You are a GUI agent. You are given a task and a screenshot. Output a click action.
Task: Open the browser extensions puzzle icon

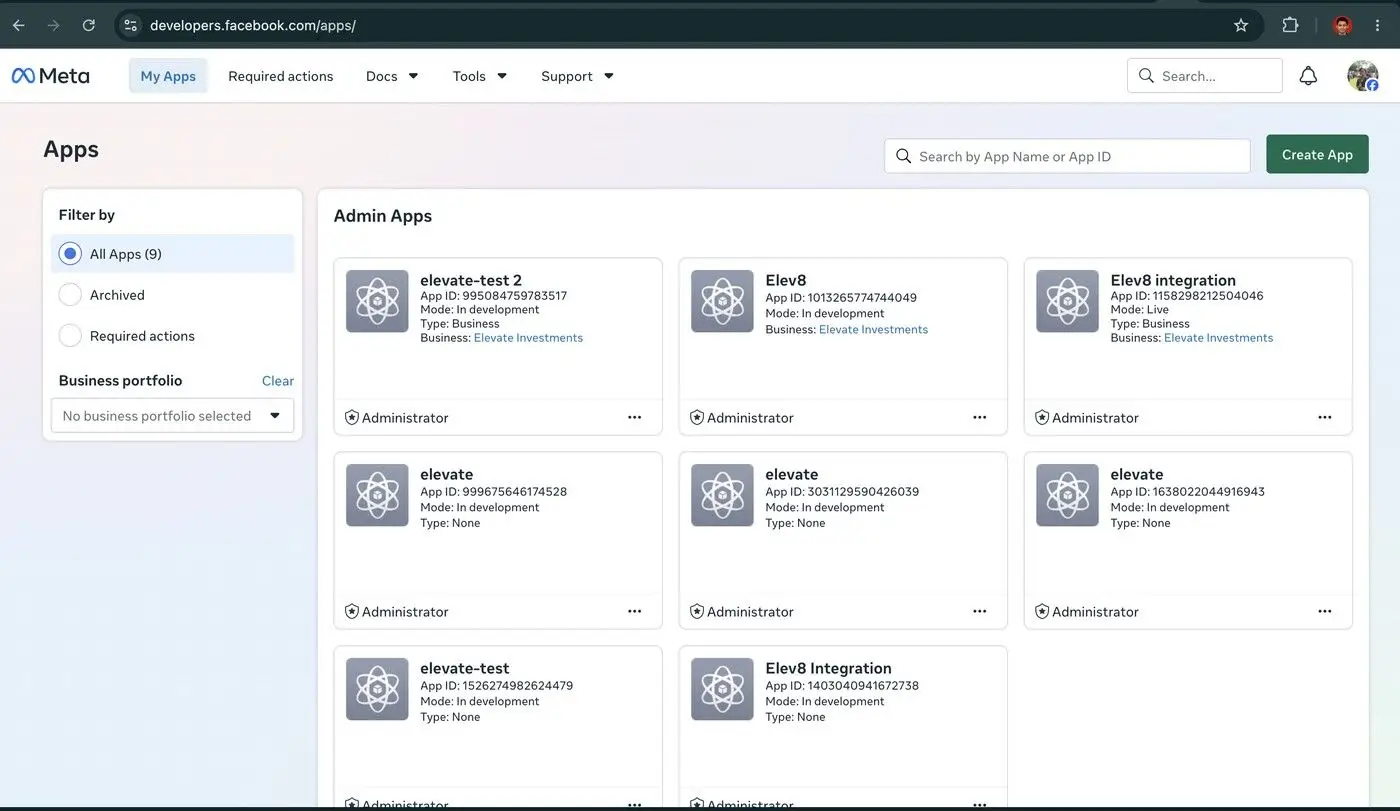coord(1290,25)
